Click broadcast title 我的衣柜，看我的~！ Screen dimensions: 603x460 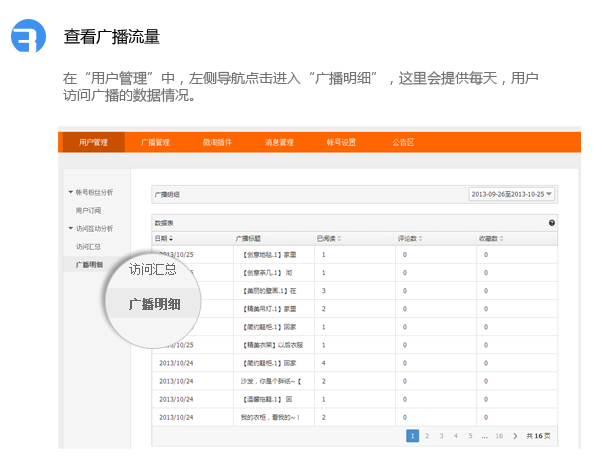point(270,417)
